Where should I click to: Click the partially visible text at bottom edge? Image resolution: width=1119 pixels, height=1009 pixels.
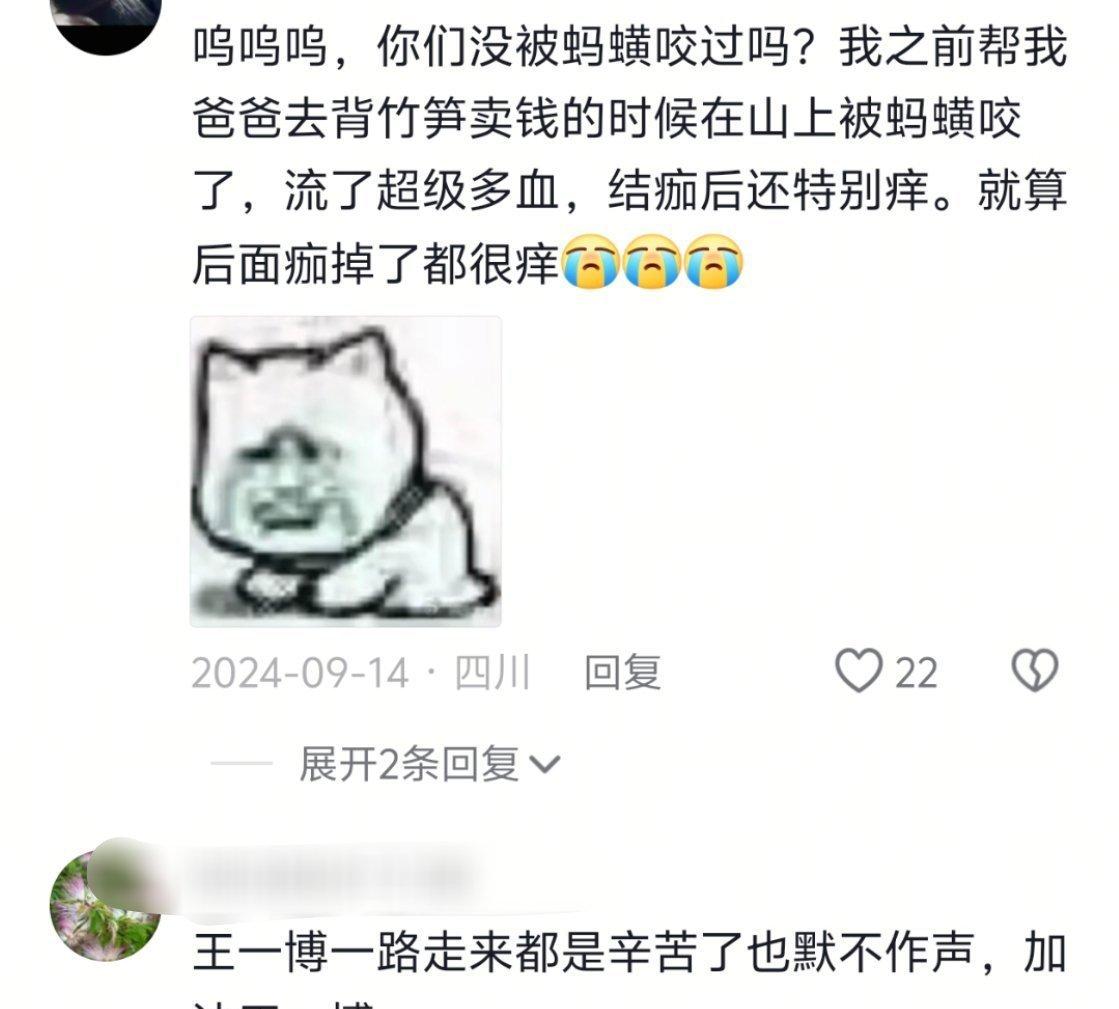285,1003
